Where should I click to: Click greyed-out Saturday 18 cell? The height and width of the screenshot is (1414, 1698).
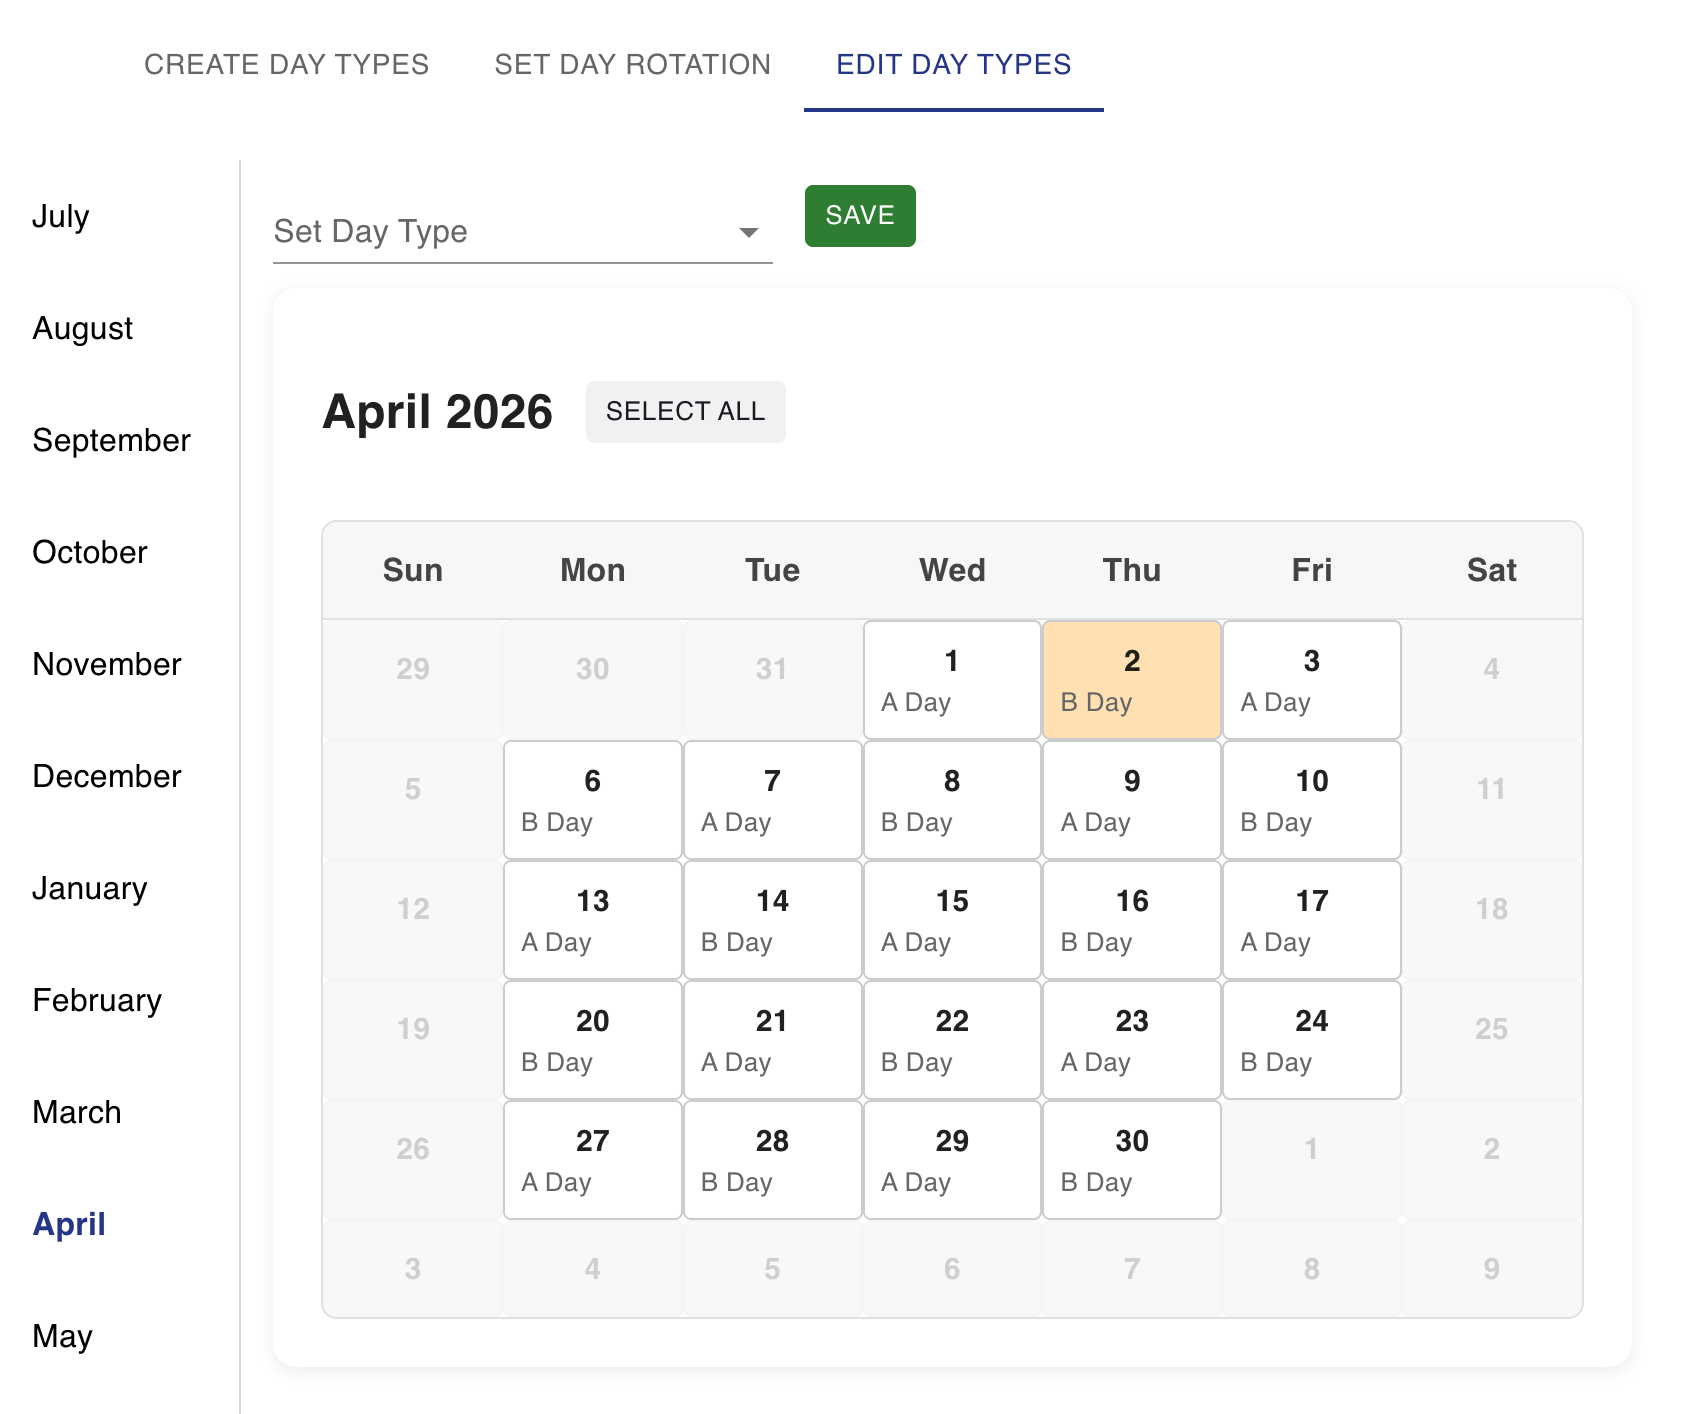coord(1492,920)
